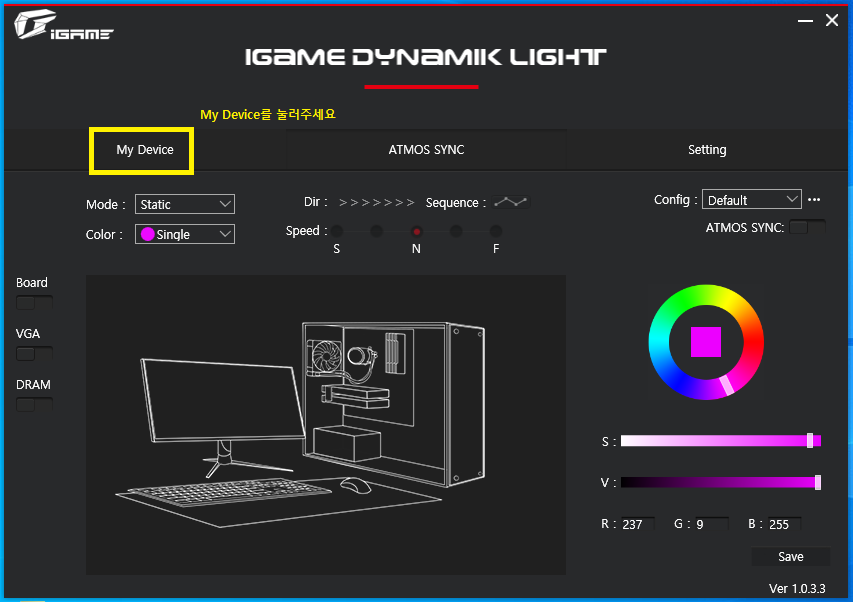Select the fastest speed point F

point(496,232)
